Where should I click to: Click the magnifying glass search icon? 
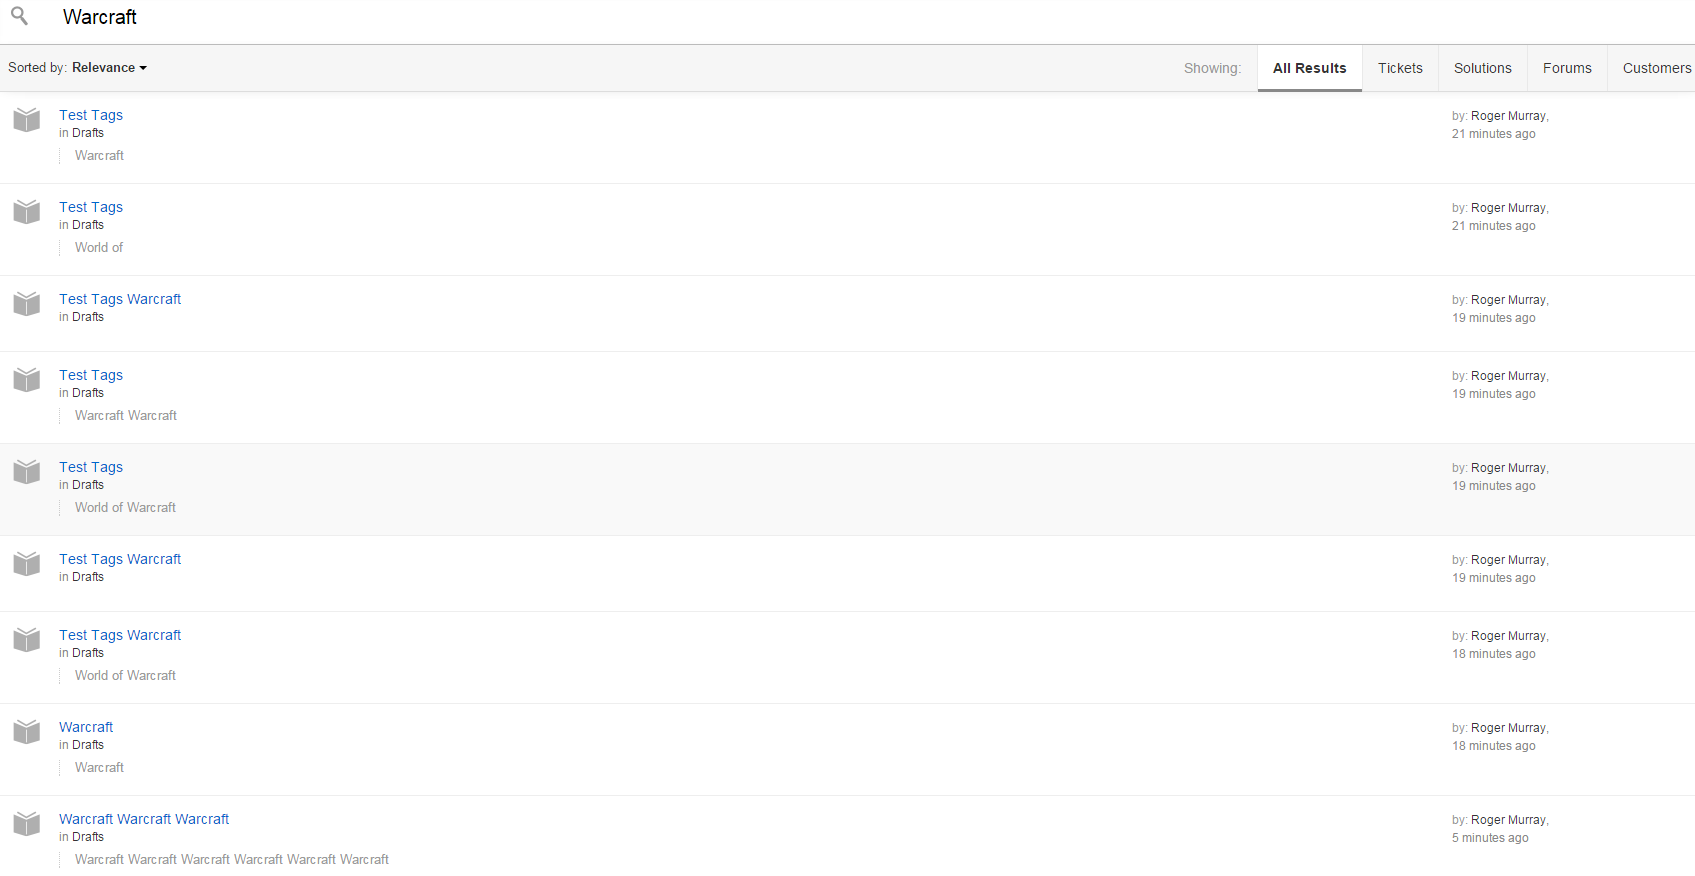[19, 16]
